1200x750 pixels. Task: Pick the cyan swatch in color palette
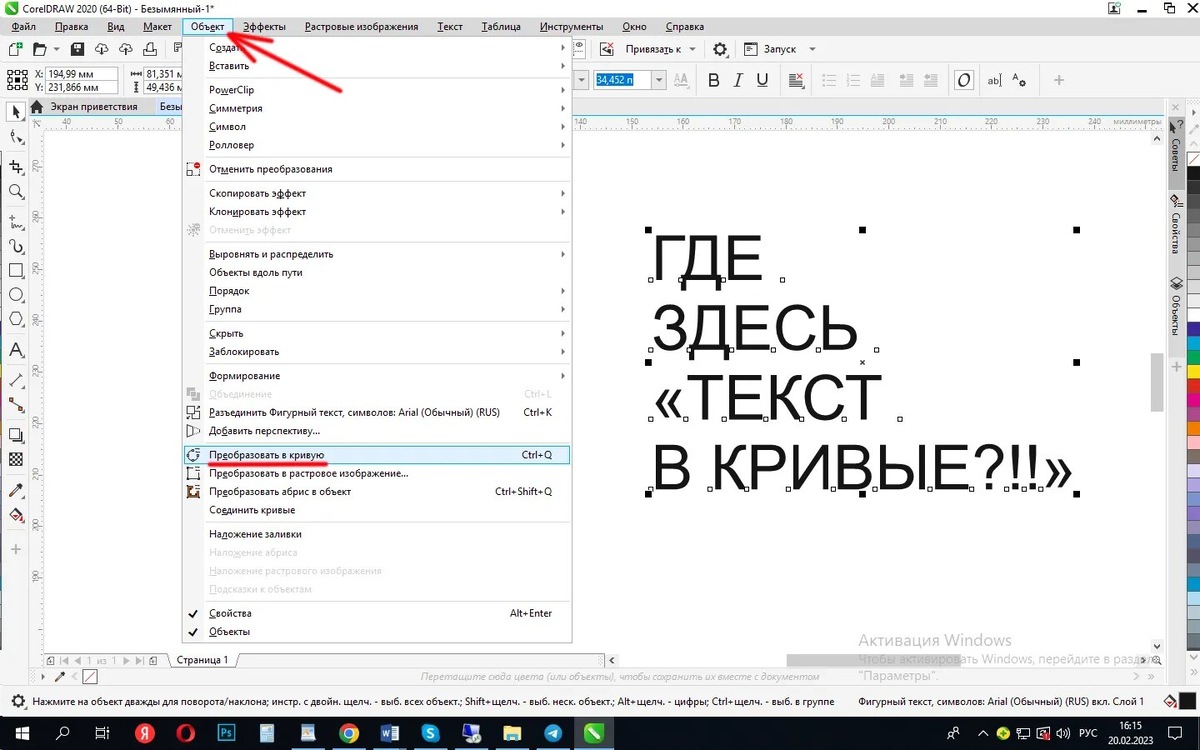click(1193, 343)
